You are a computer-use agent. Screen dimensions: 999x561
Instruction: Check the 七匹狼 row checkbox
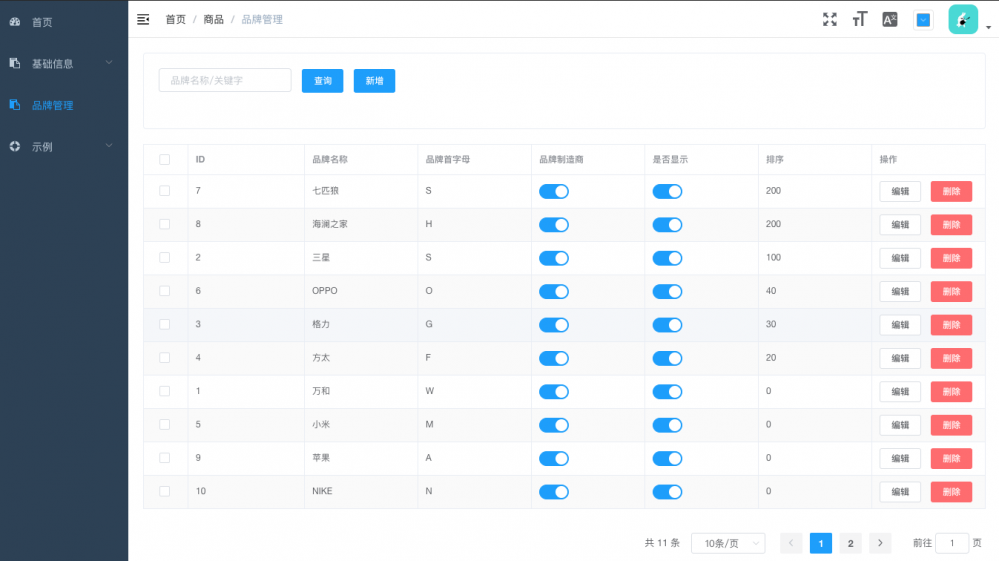[165, 191]
